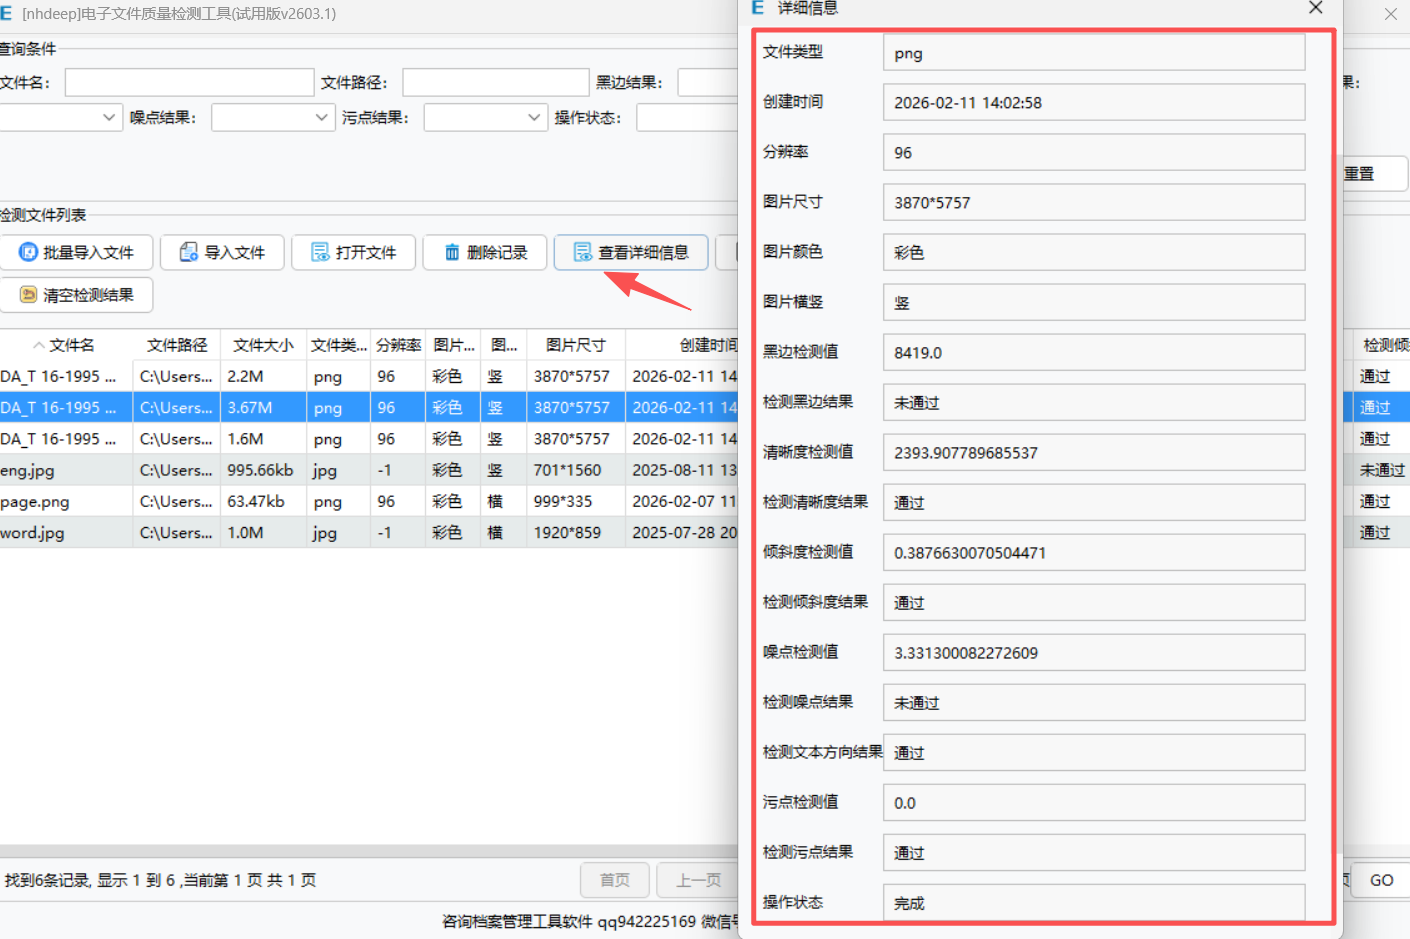Focus the 文件名 search input field
The height and width of the screenshot is (939, 1410).
189,83
